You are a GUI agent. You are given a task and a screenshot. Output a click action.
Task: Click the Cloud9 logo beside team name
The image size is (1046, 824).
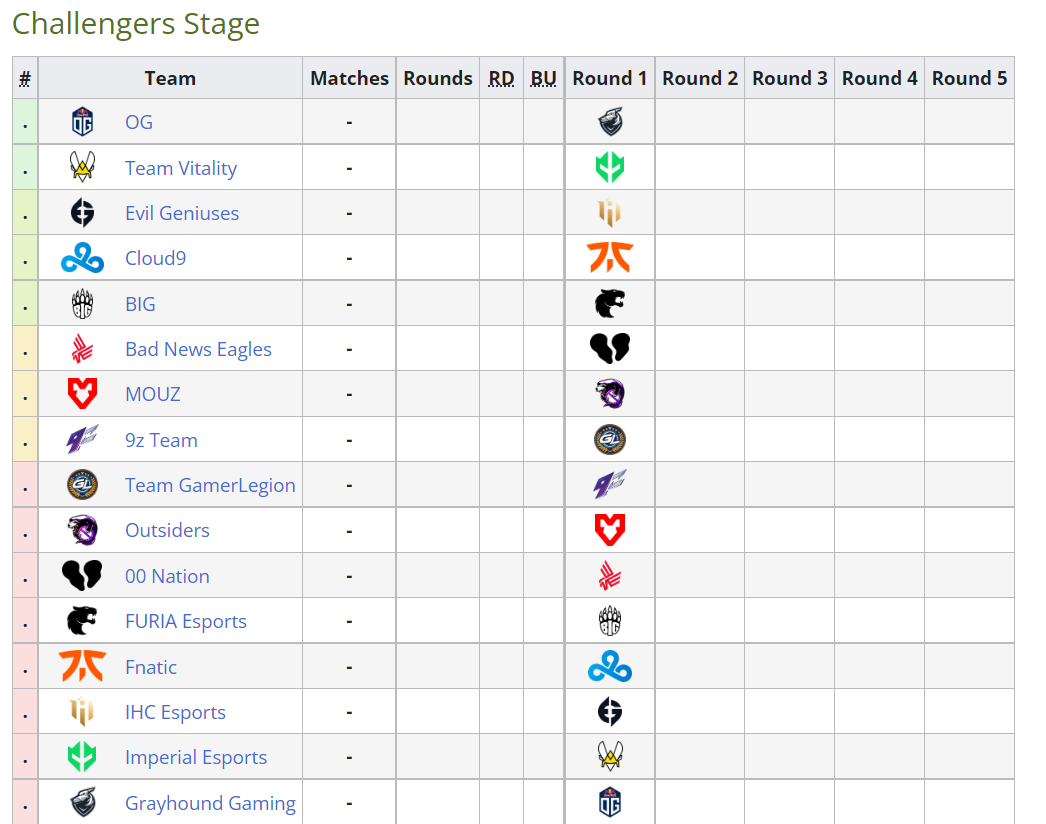[x=82, y=258]
